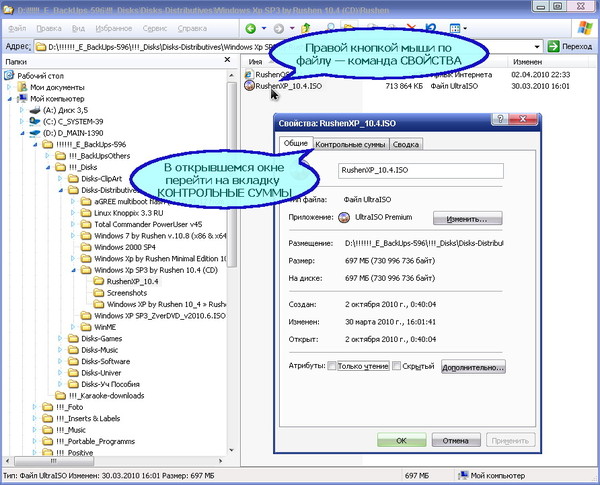Screen dimensions: 600x485
Task: Expand the !!!_Foto folder node
Action: point(34,407)
